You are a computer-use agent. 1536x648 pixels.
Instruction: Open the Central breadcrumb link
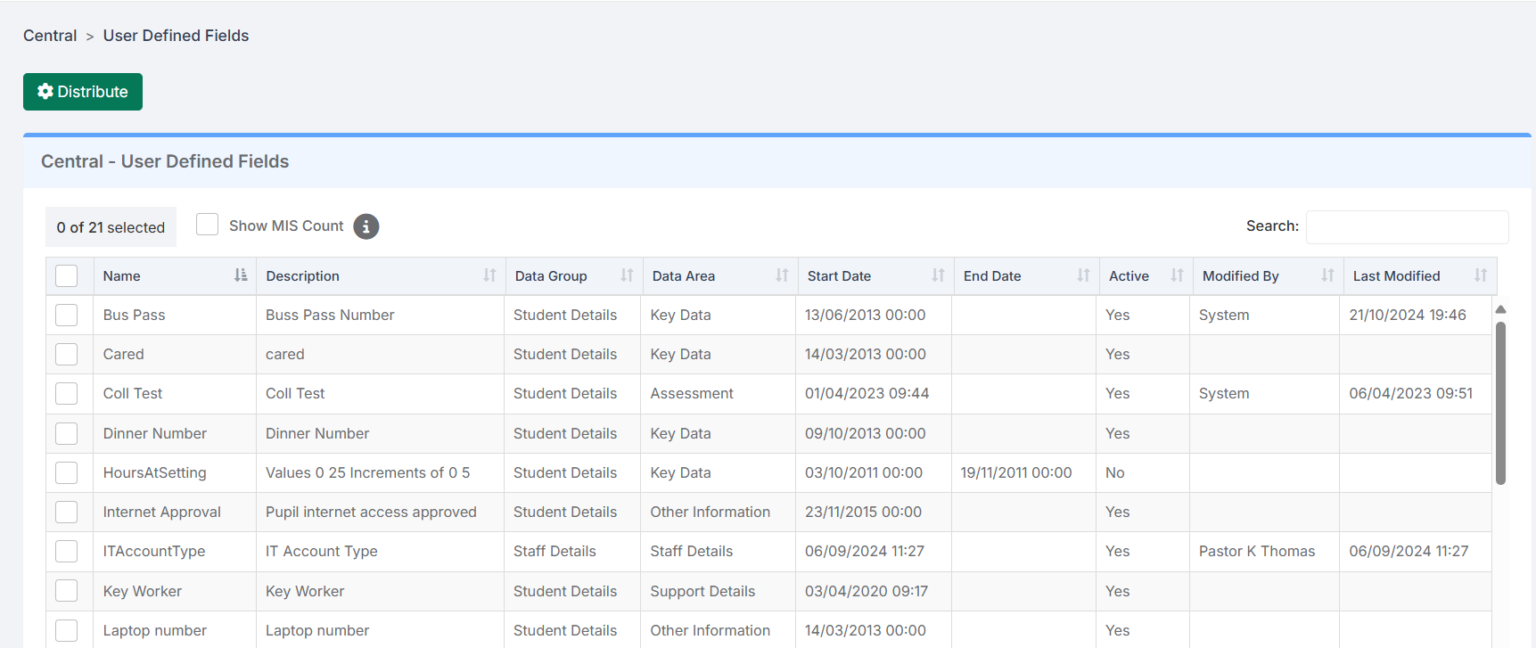coord(50,35)
